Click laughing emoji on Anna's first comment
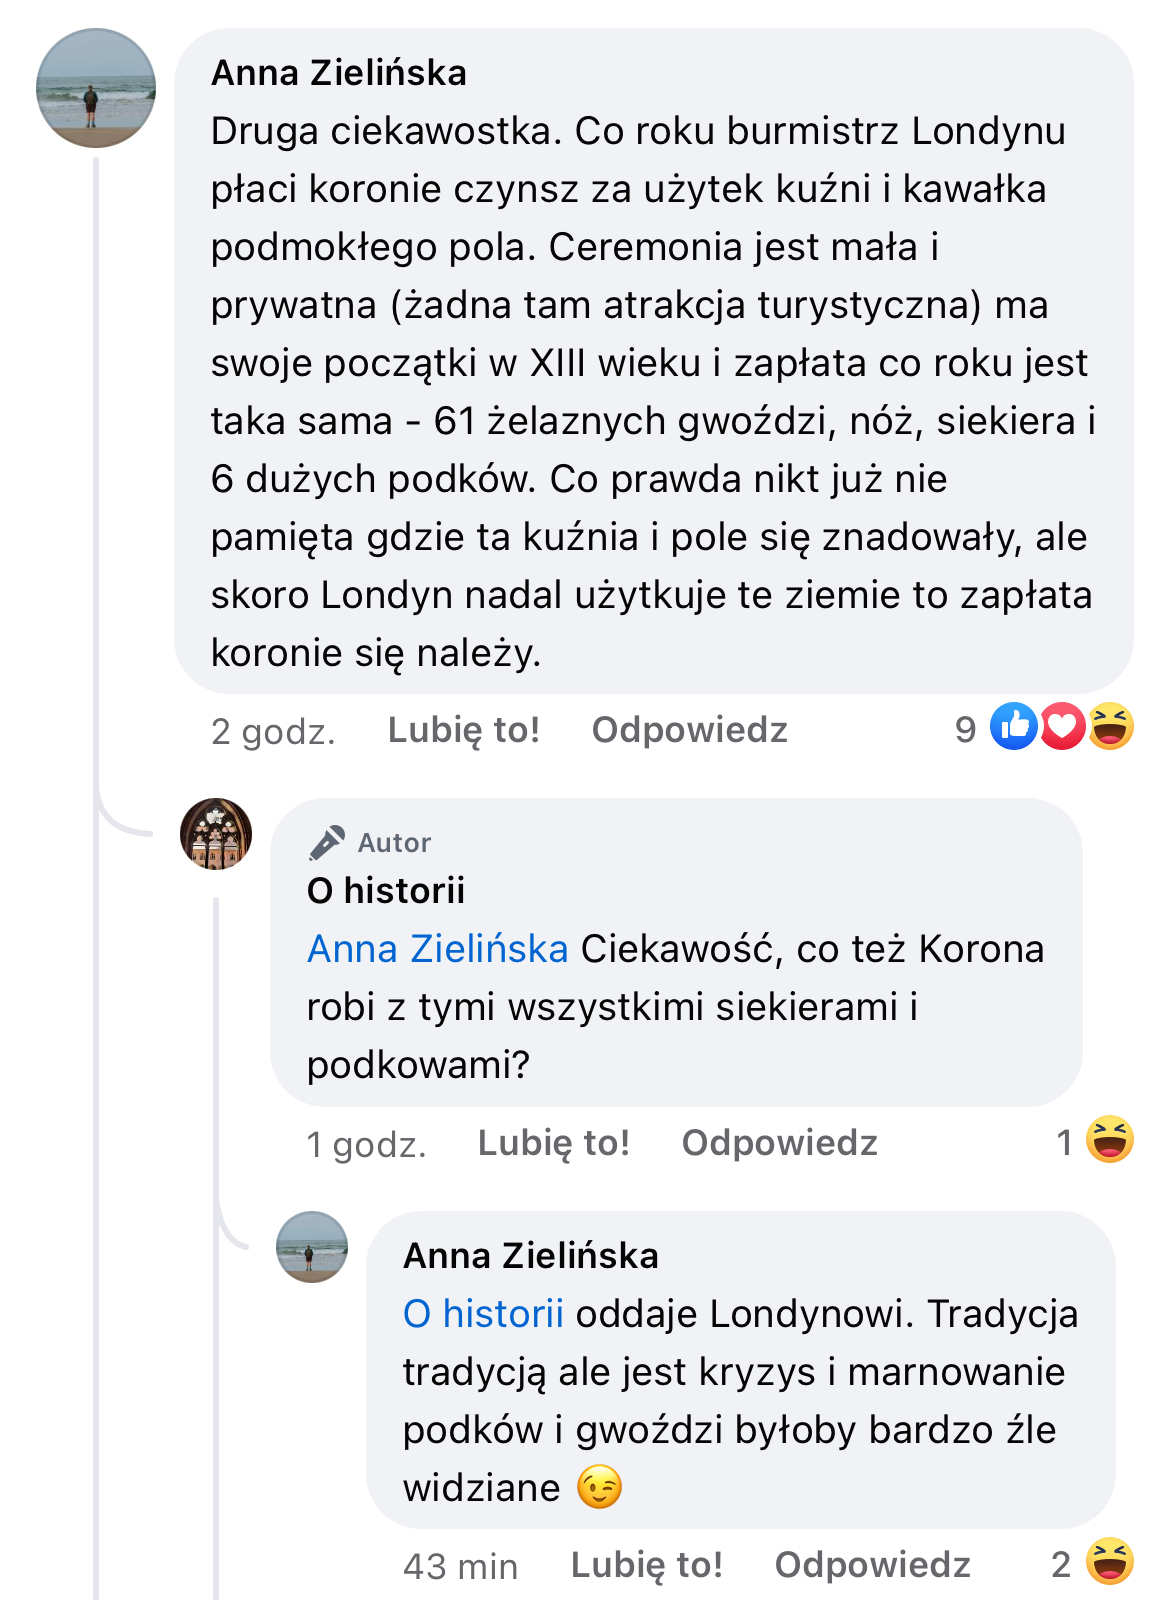This screenshot has width=1170, height=1600. point(1110,727)
